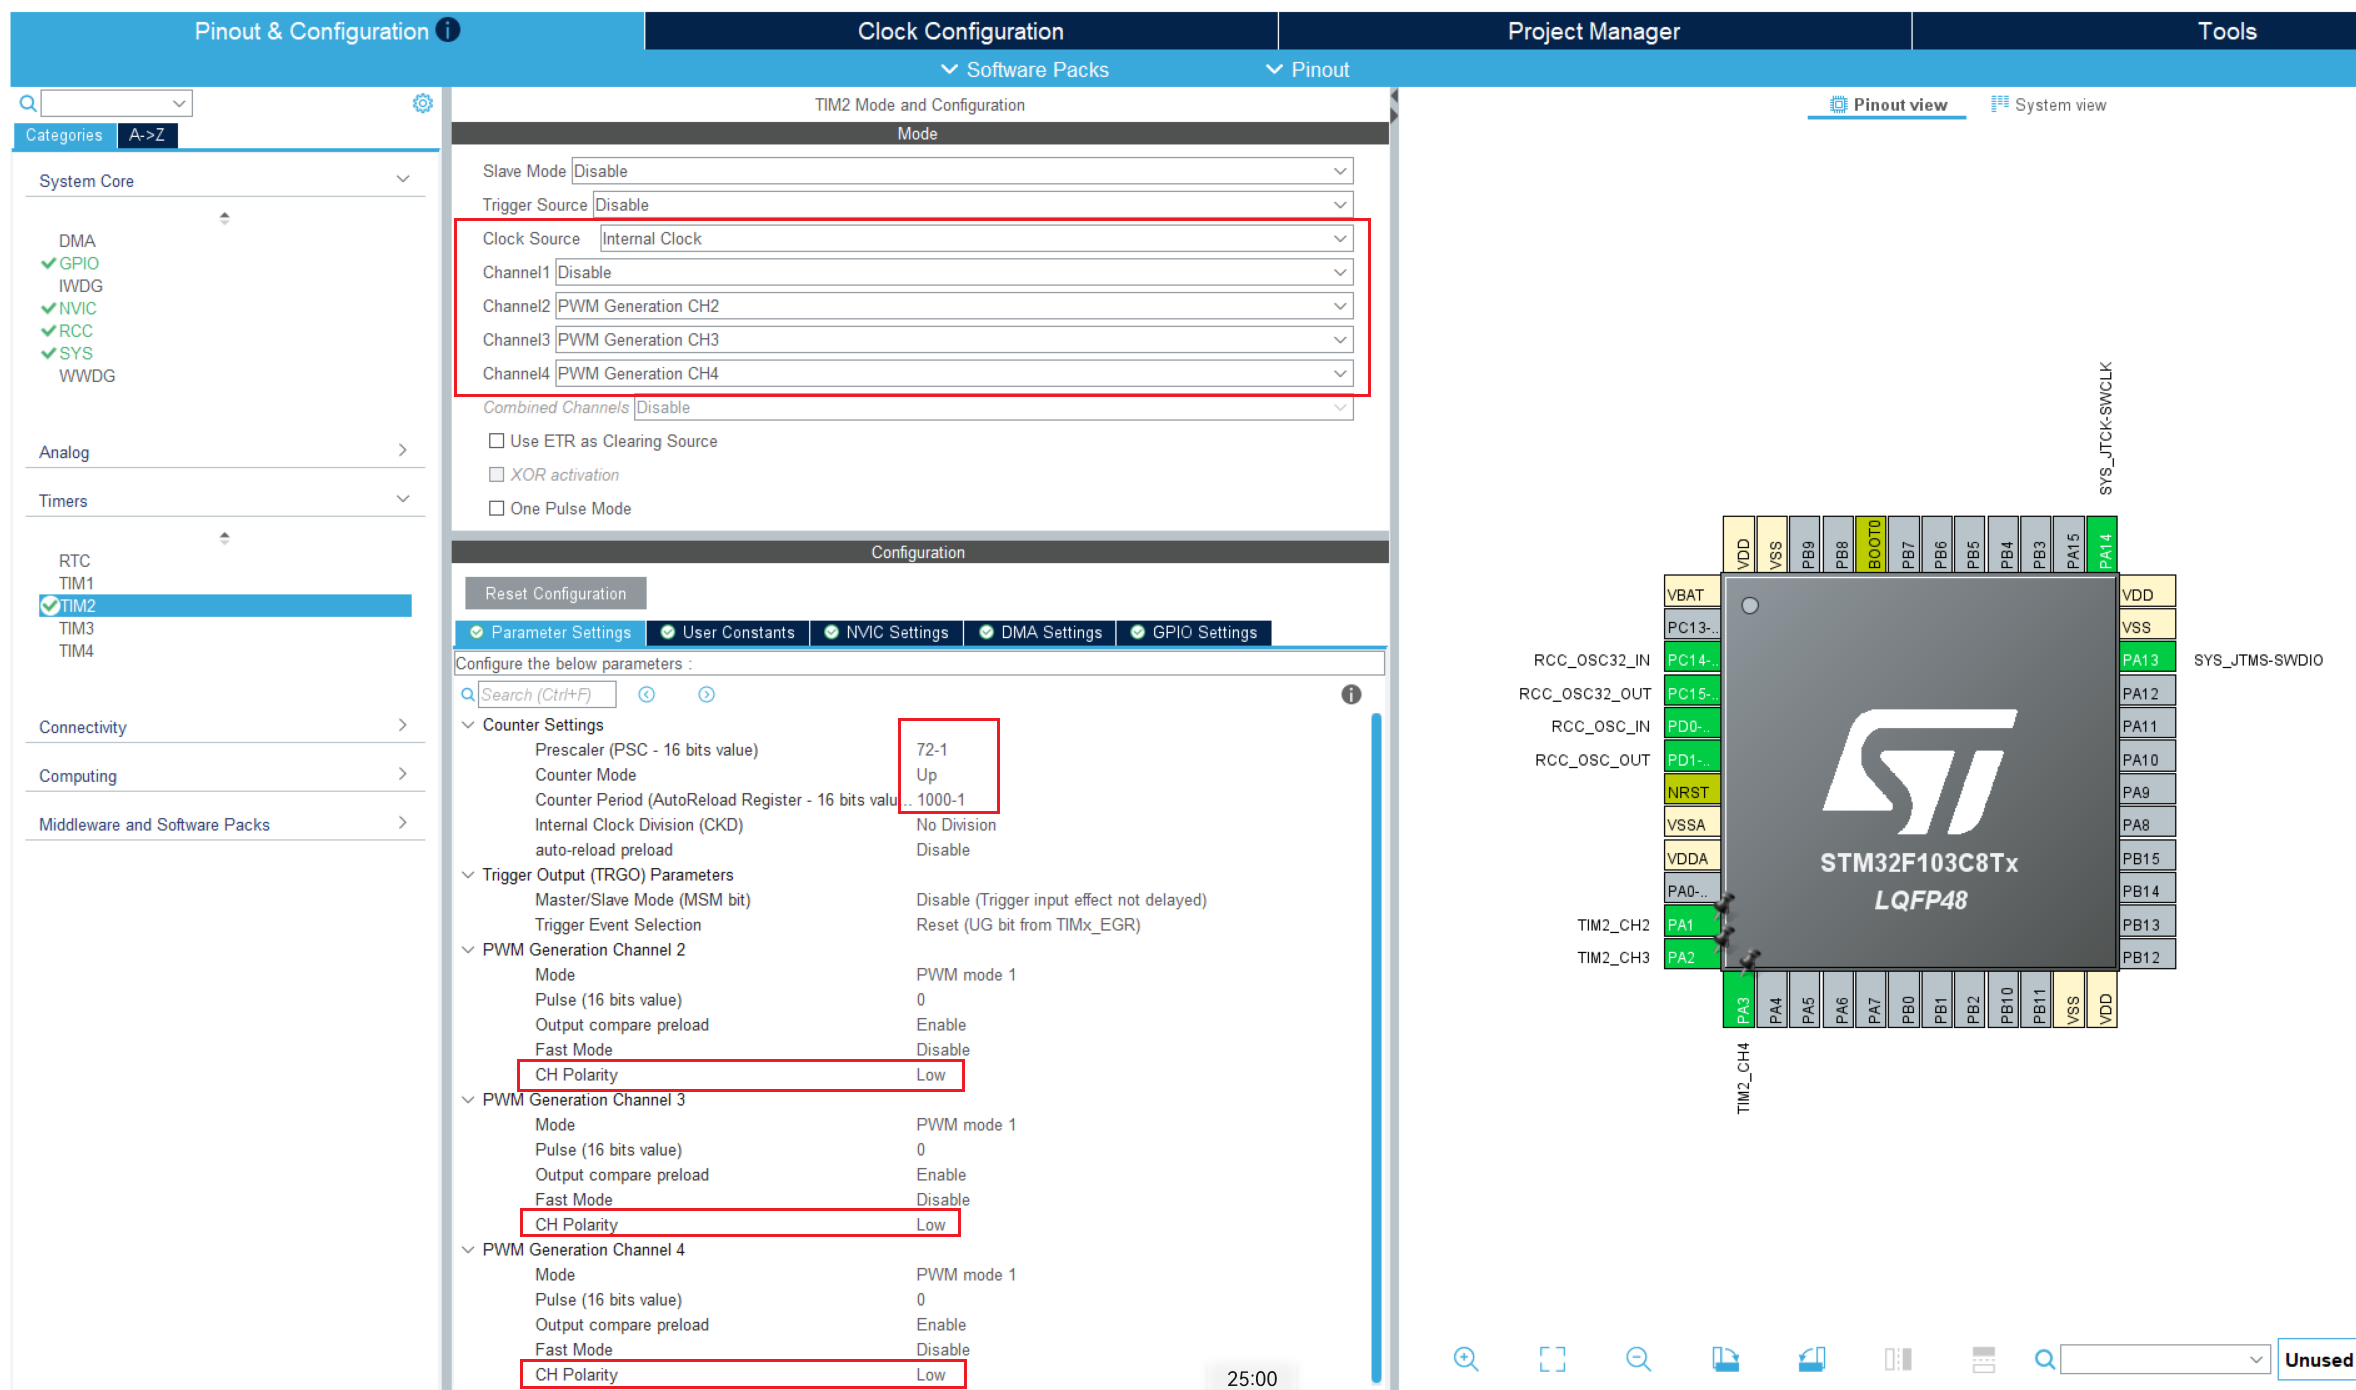Switch to the Clock Configuration tab
The image size is (2356, 1390).
coord(960,31)
